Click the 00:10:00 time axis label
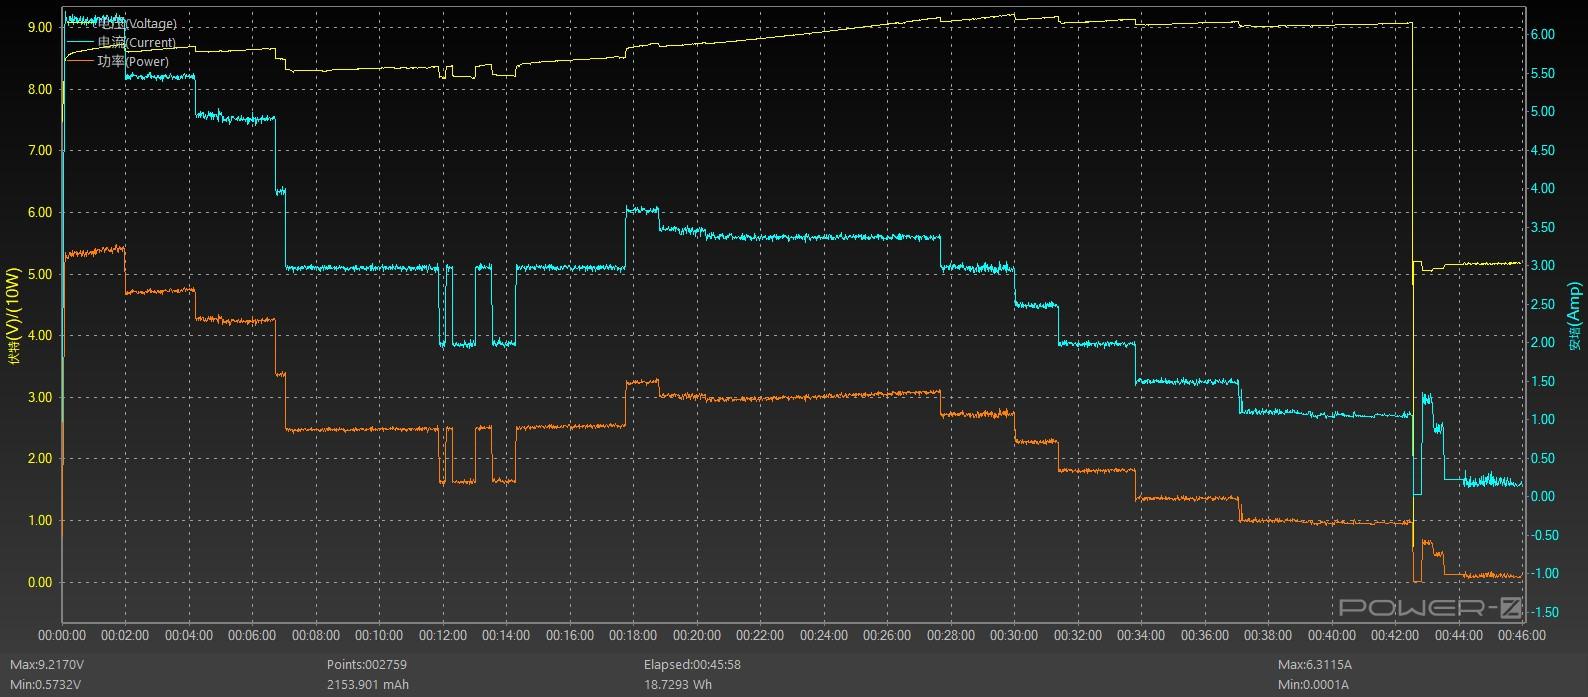 coord(379,636)
